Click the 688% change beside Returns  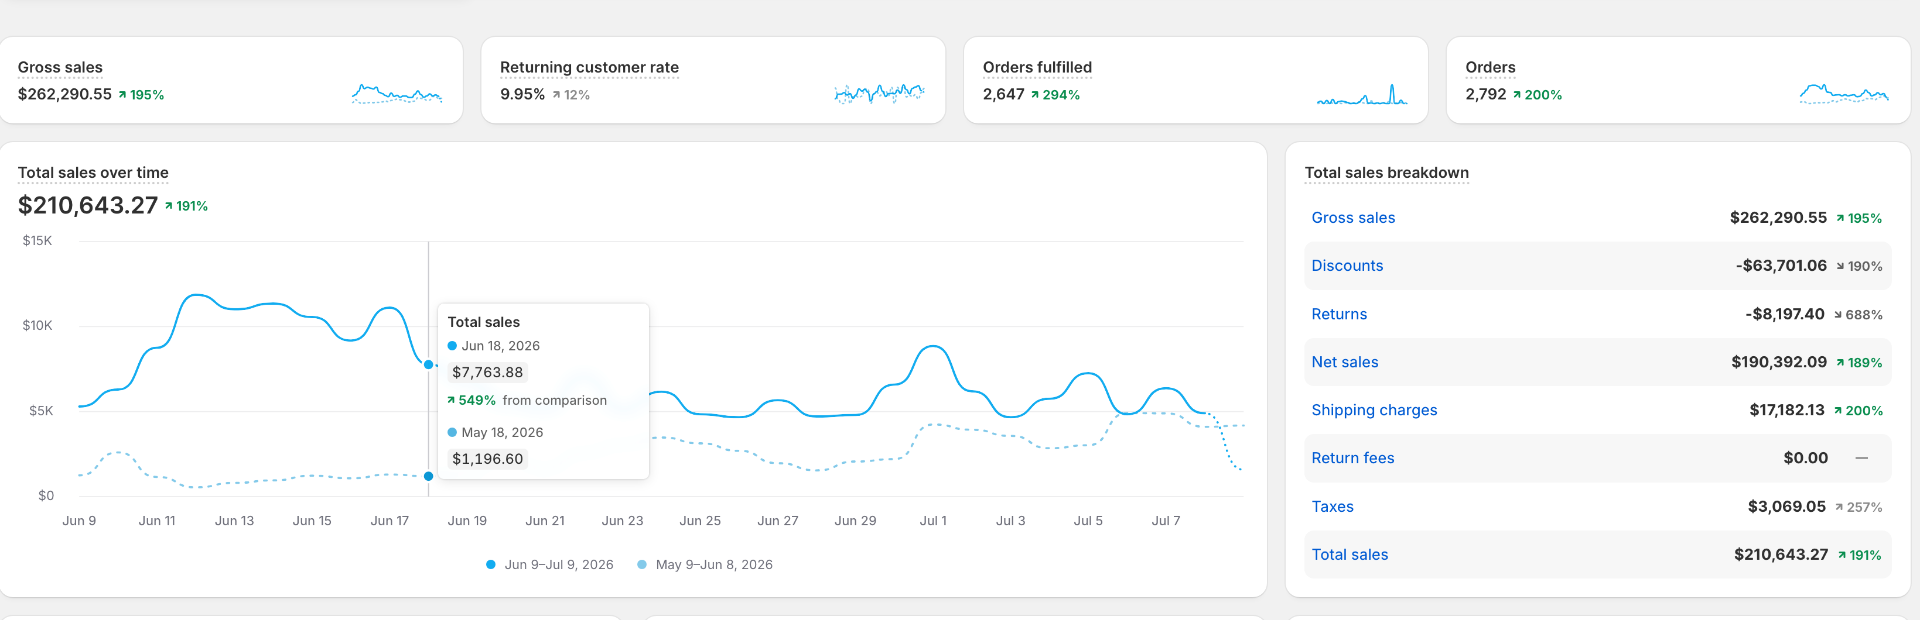coord(1858,315)
